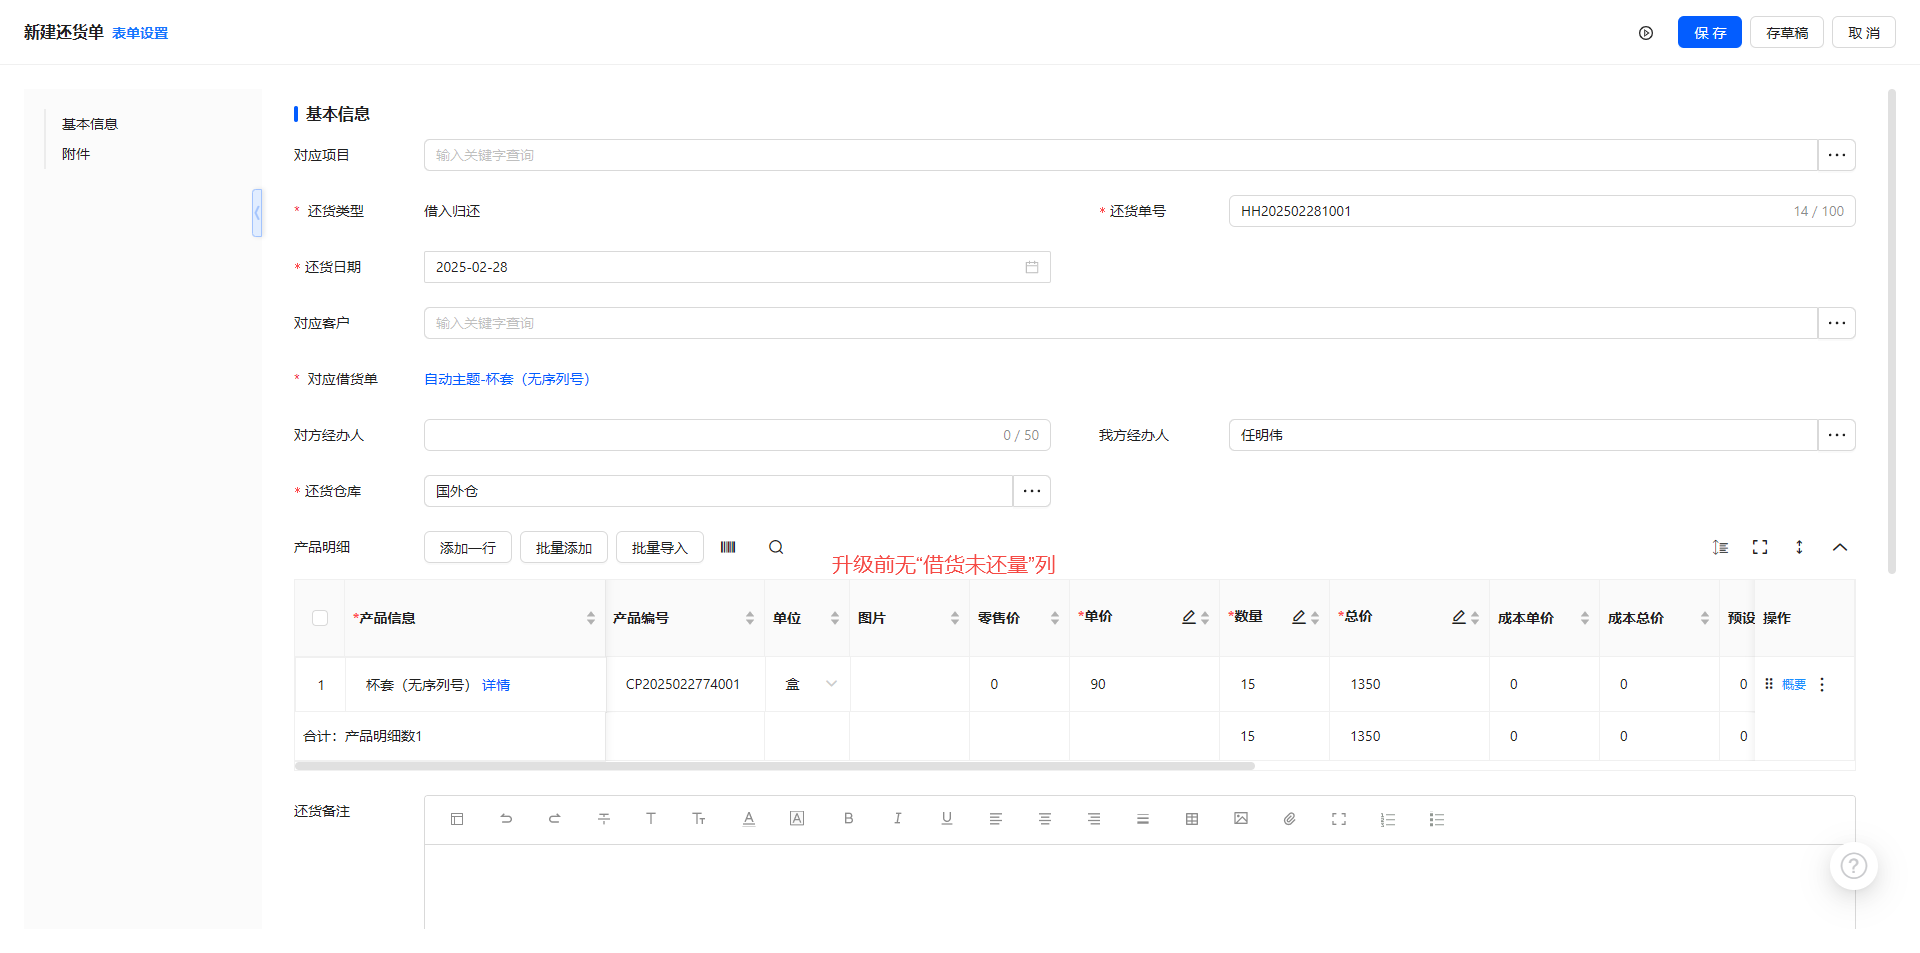Click the attachment paperclip icon

1290,819
